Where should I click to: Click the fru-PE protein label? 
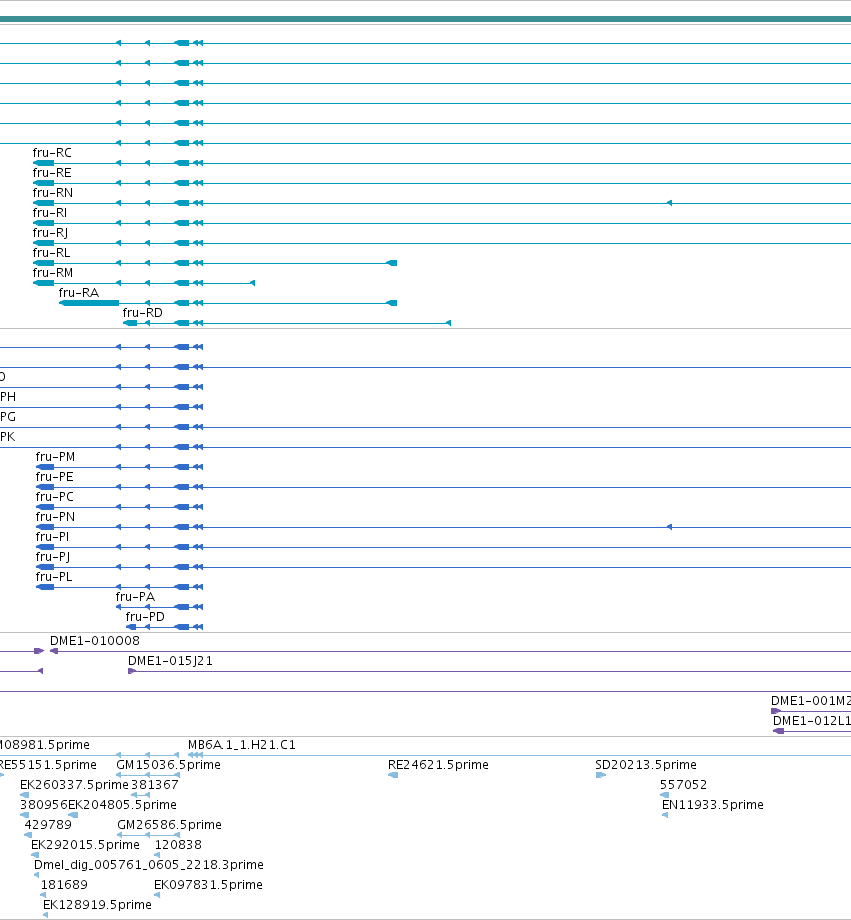pyautogui.click(x=55, y=477)
